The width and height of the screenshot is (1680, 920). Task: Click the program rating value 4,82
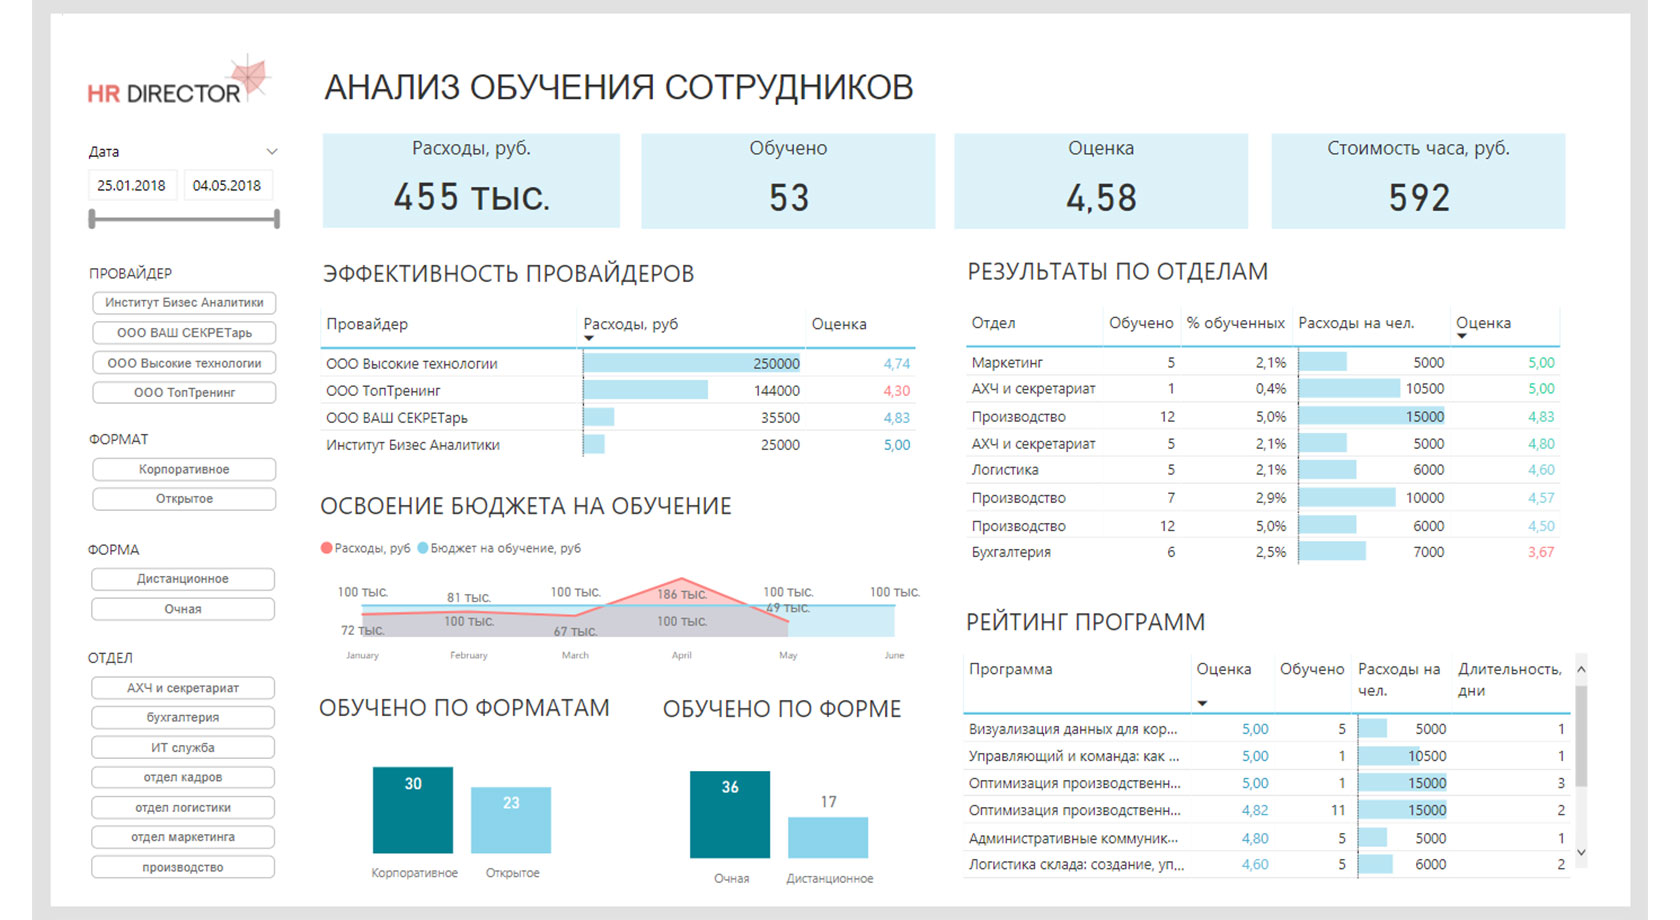point(1255,810)
